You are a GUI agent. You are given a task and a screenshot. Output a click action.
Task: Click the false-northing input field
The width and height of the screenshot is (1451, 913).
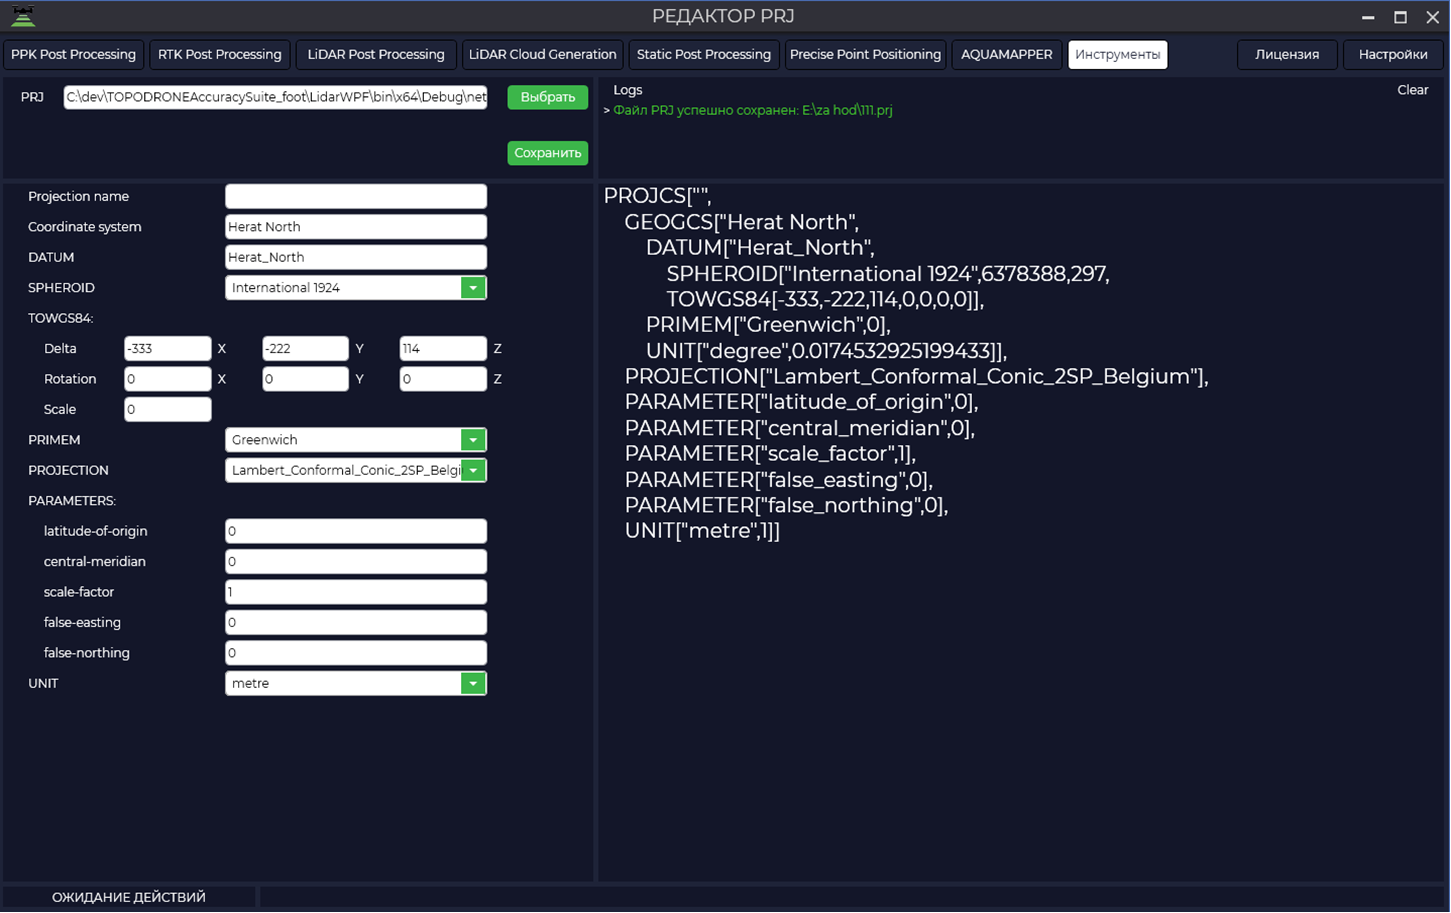click(356, 653)
